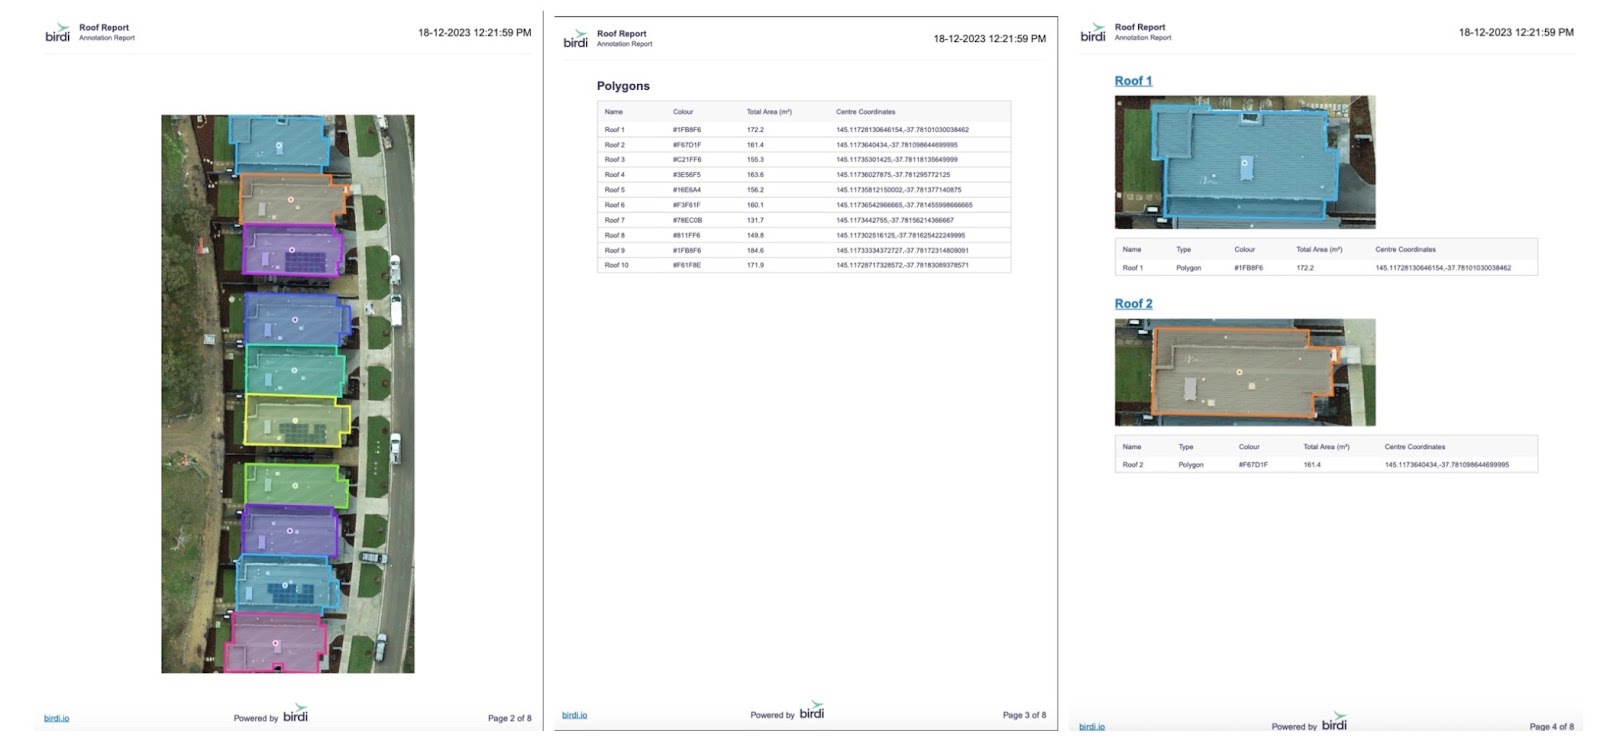Click Roof 10 coordinates 145.11728717328572,-37.78183089378571
The image size is (1600, 741).
pyautogui.click(x=902, y=266)
